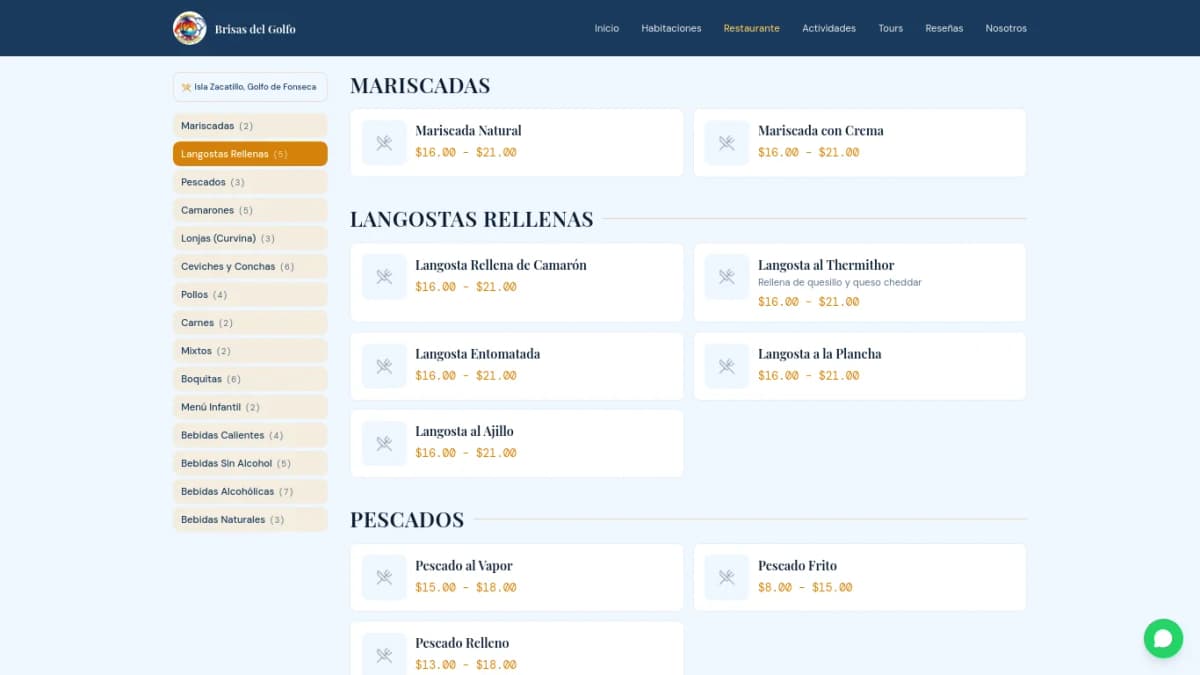Viewport: 1200px width, 675px height.
Task: Click utensils icon beside Mariscada con Crema
Action: 727,143
